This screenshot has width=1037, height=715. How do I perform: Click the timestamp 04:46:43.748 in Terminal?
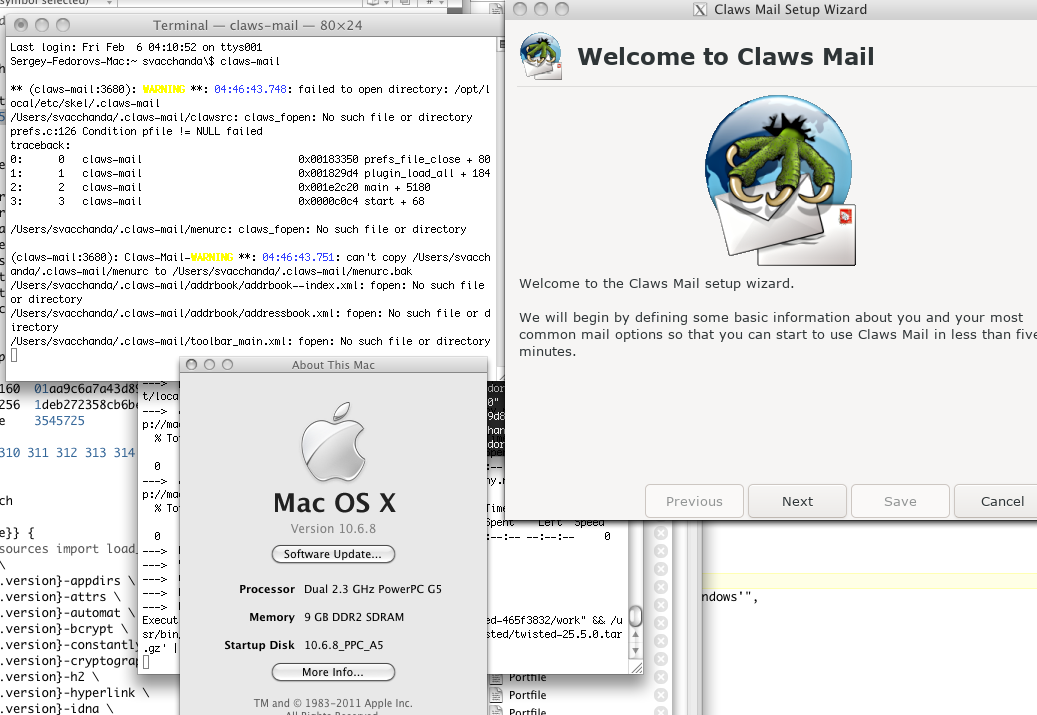coord(251,89)
